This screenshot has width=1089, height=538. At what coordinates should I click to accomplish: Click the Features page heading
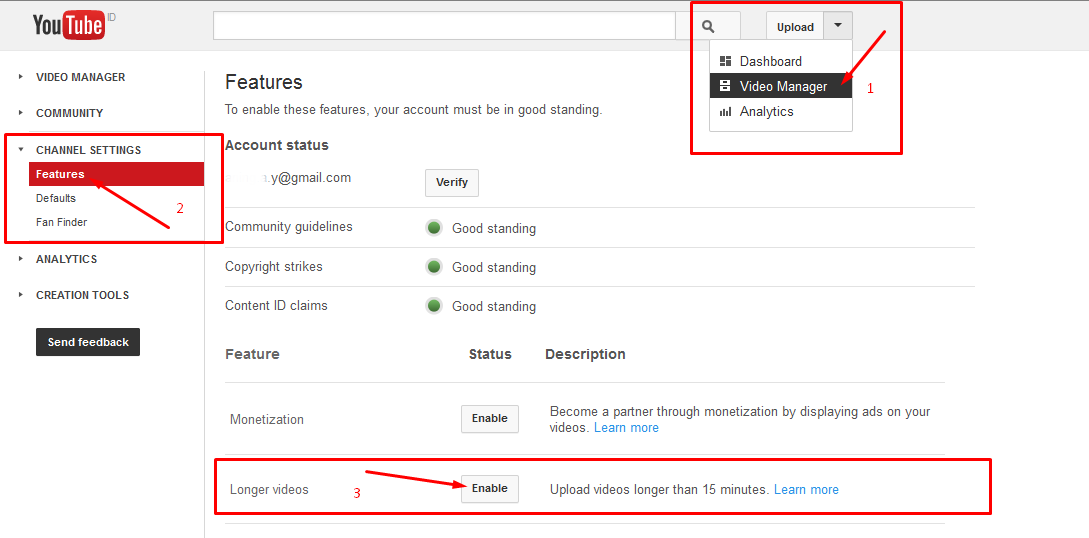pyautogui.click(x=264, y=83)
